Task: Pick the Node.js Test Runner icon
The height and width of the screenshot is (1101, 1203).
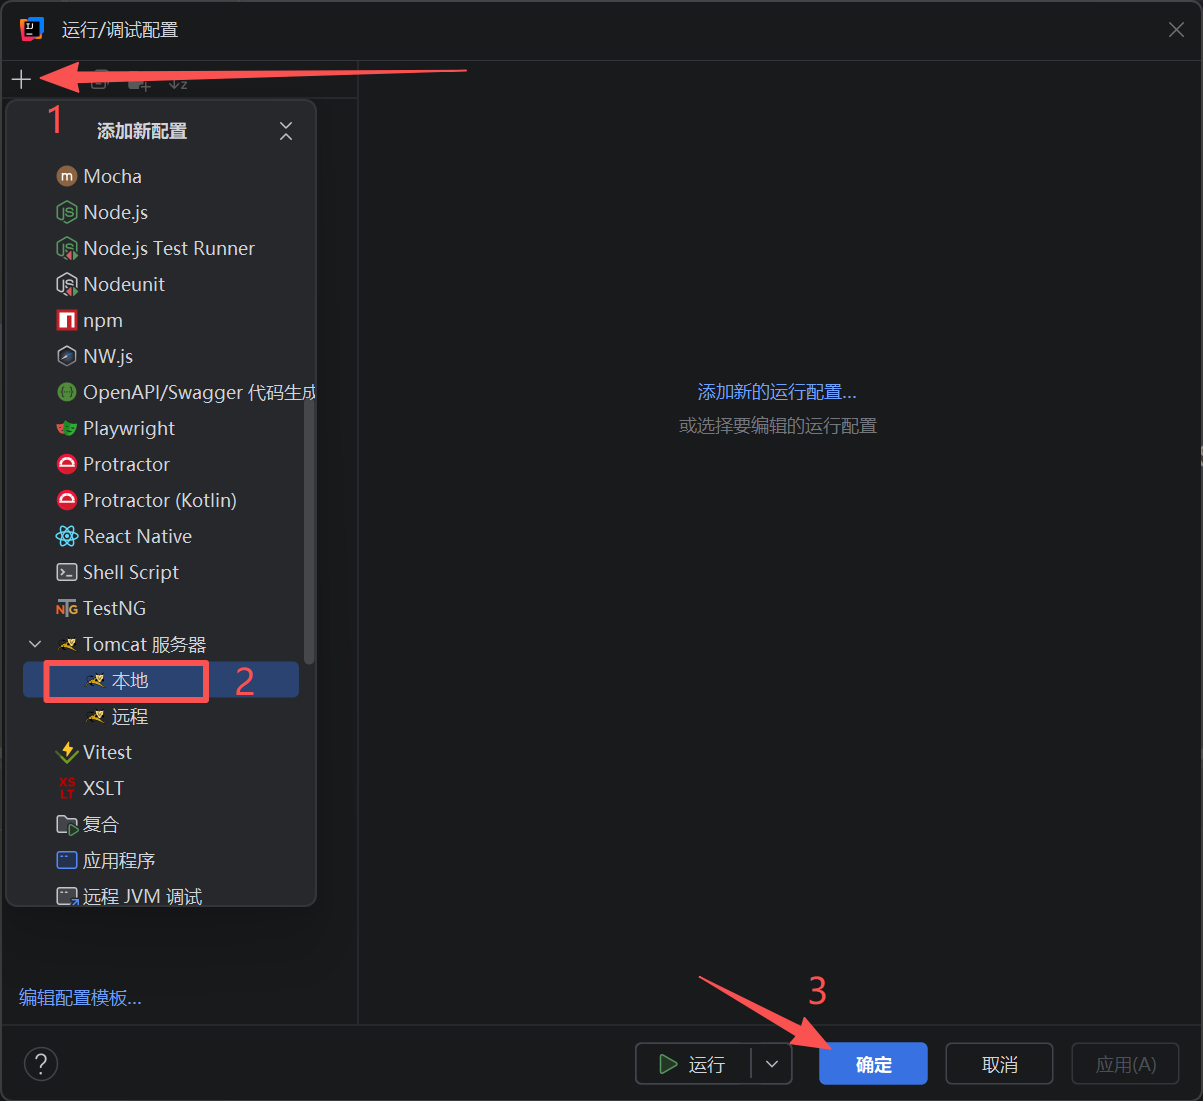Action: (x=67, y=248)
